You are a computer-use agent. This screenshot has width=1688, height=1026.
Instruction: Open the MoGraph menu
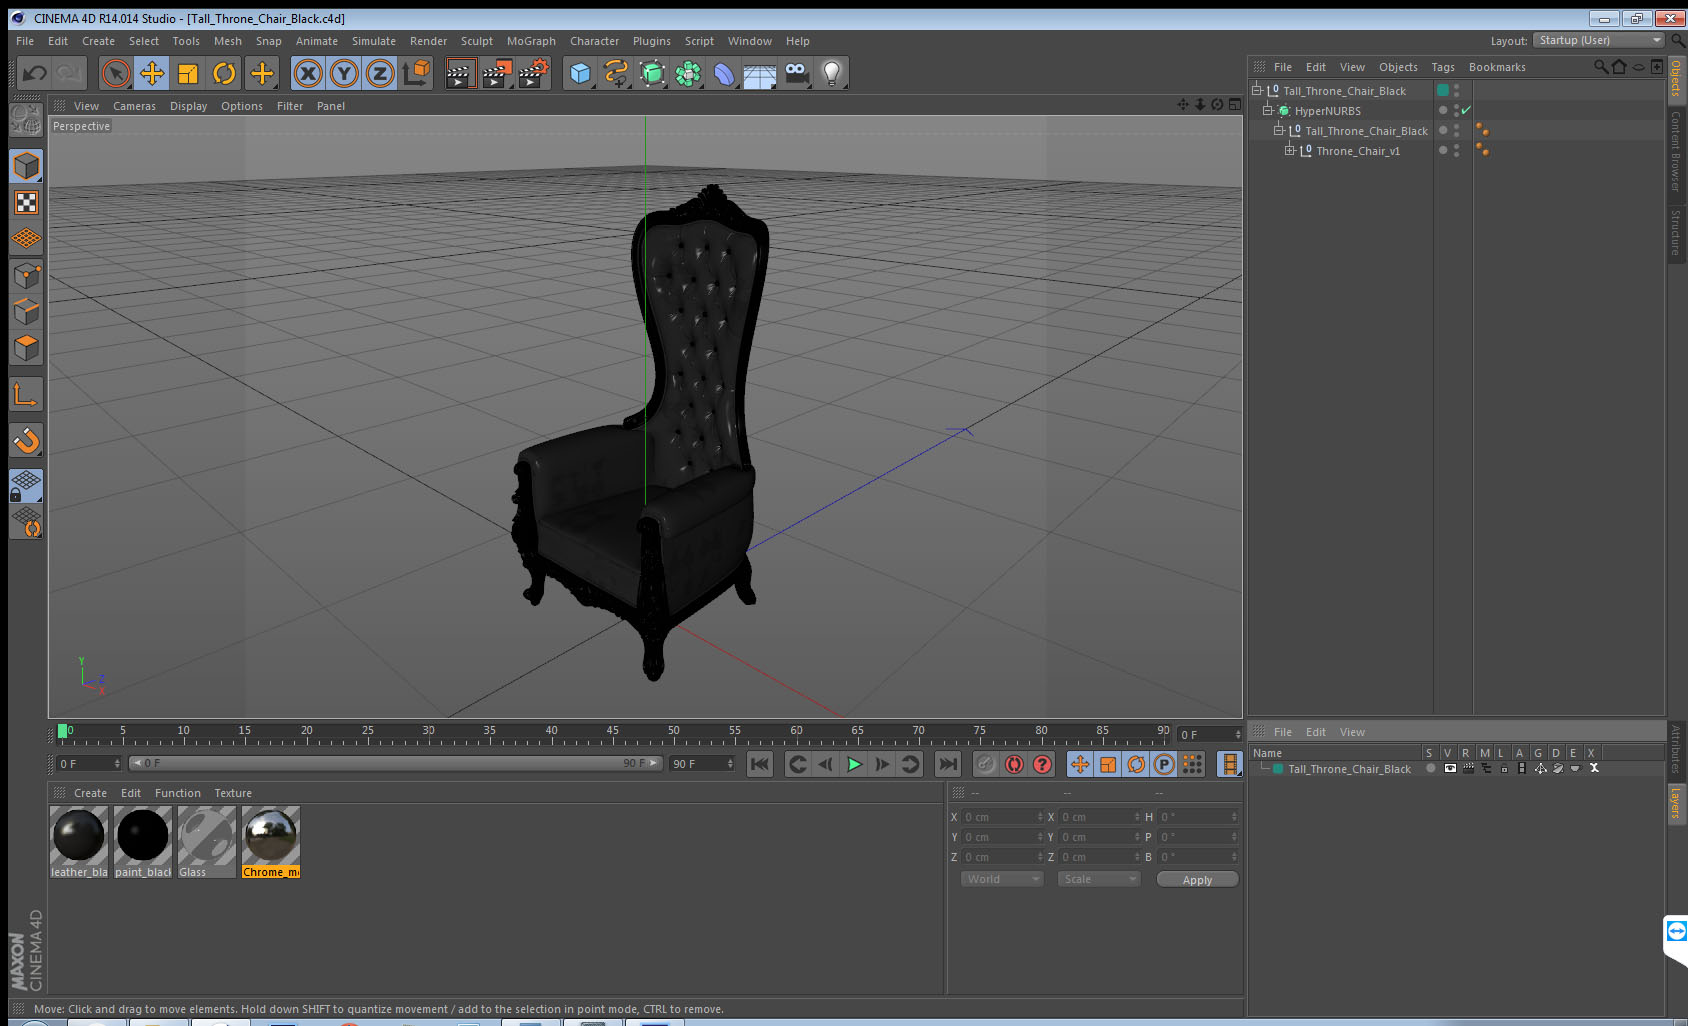click(531, 41)
